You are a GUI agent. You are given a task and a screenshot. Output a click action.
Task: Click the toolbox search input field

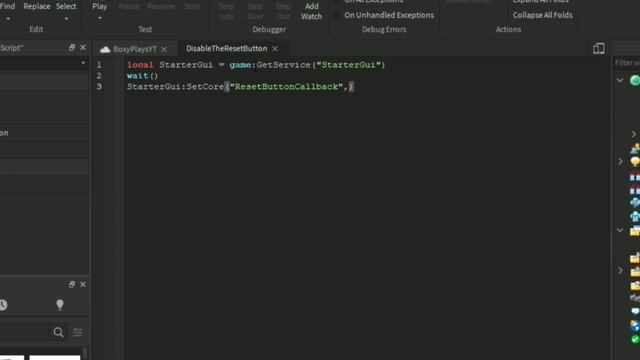coord(24,332)
